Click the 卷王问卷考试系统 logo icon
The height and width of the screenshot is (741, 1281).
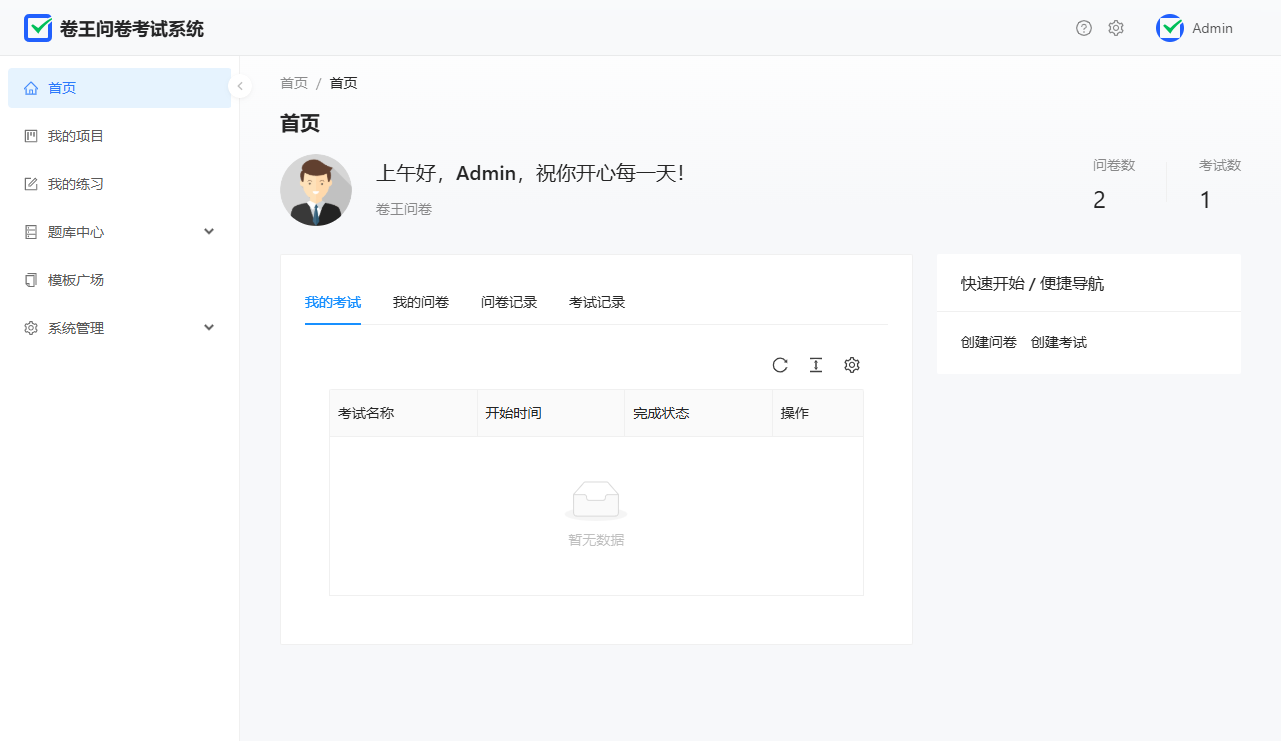[38, 28]
